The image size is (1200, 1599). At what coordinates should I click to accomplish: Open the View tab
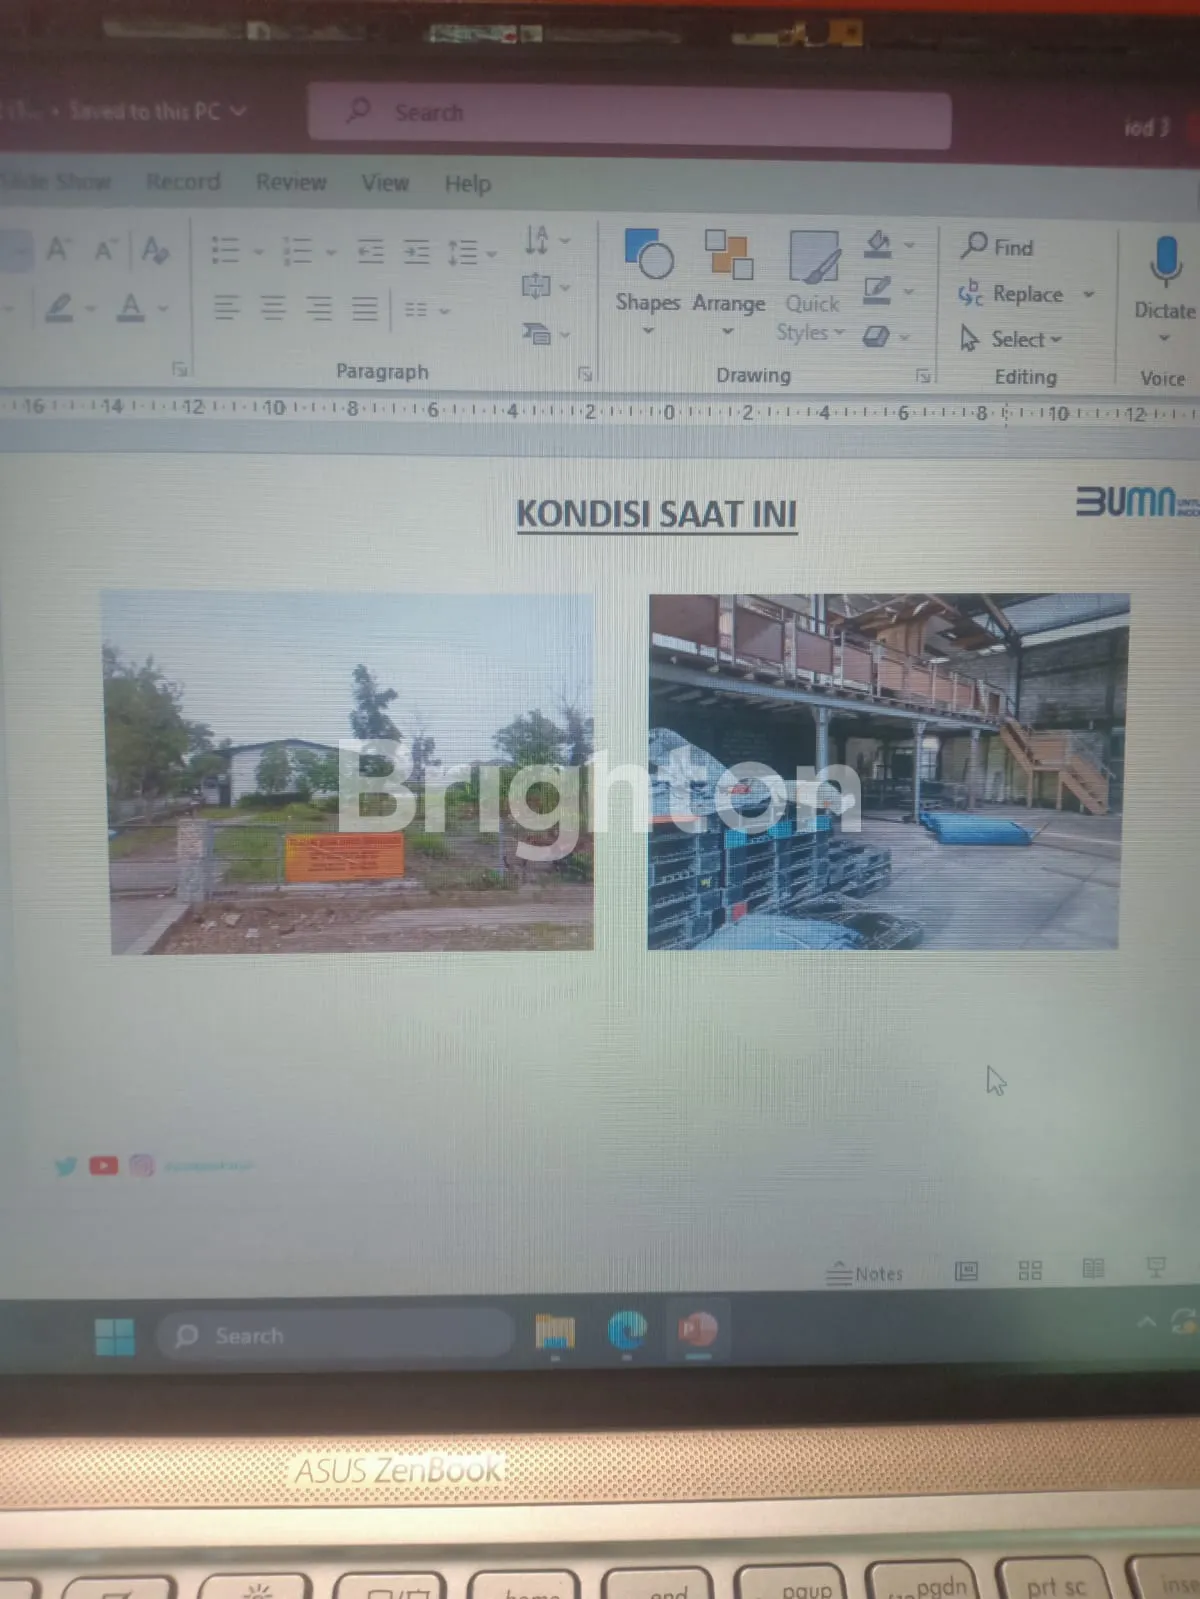(x=385, y=183)
